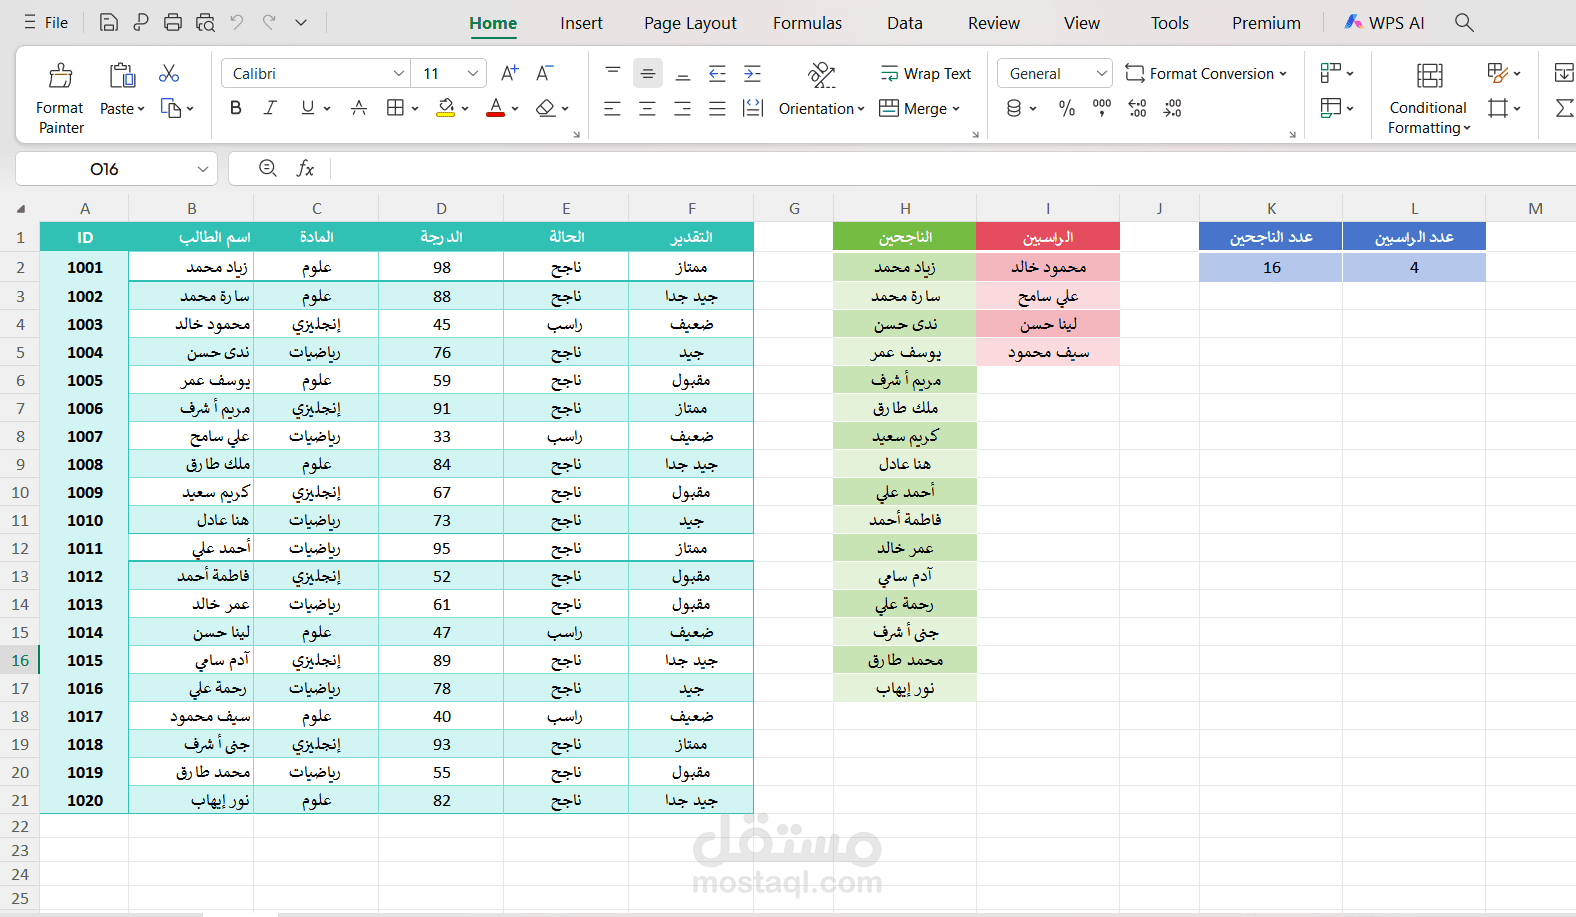The height and width of the screenshot is (917, 1576).
Task: Toggle Center horizontal alignment
Action: pos(647,108)
